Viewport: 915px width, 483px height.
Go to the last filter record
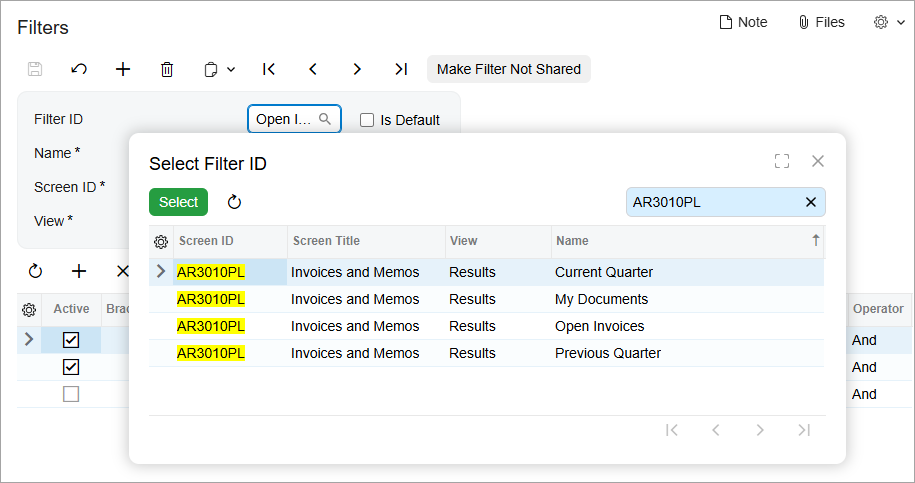point(401,69)
